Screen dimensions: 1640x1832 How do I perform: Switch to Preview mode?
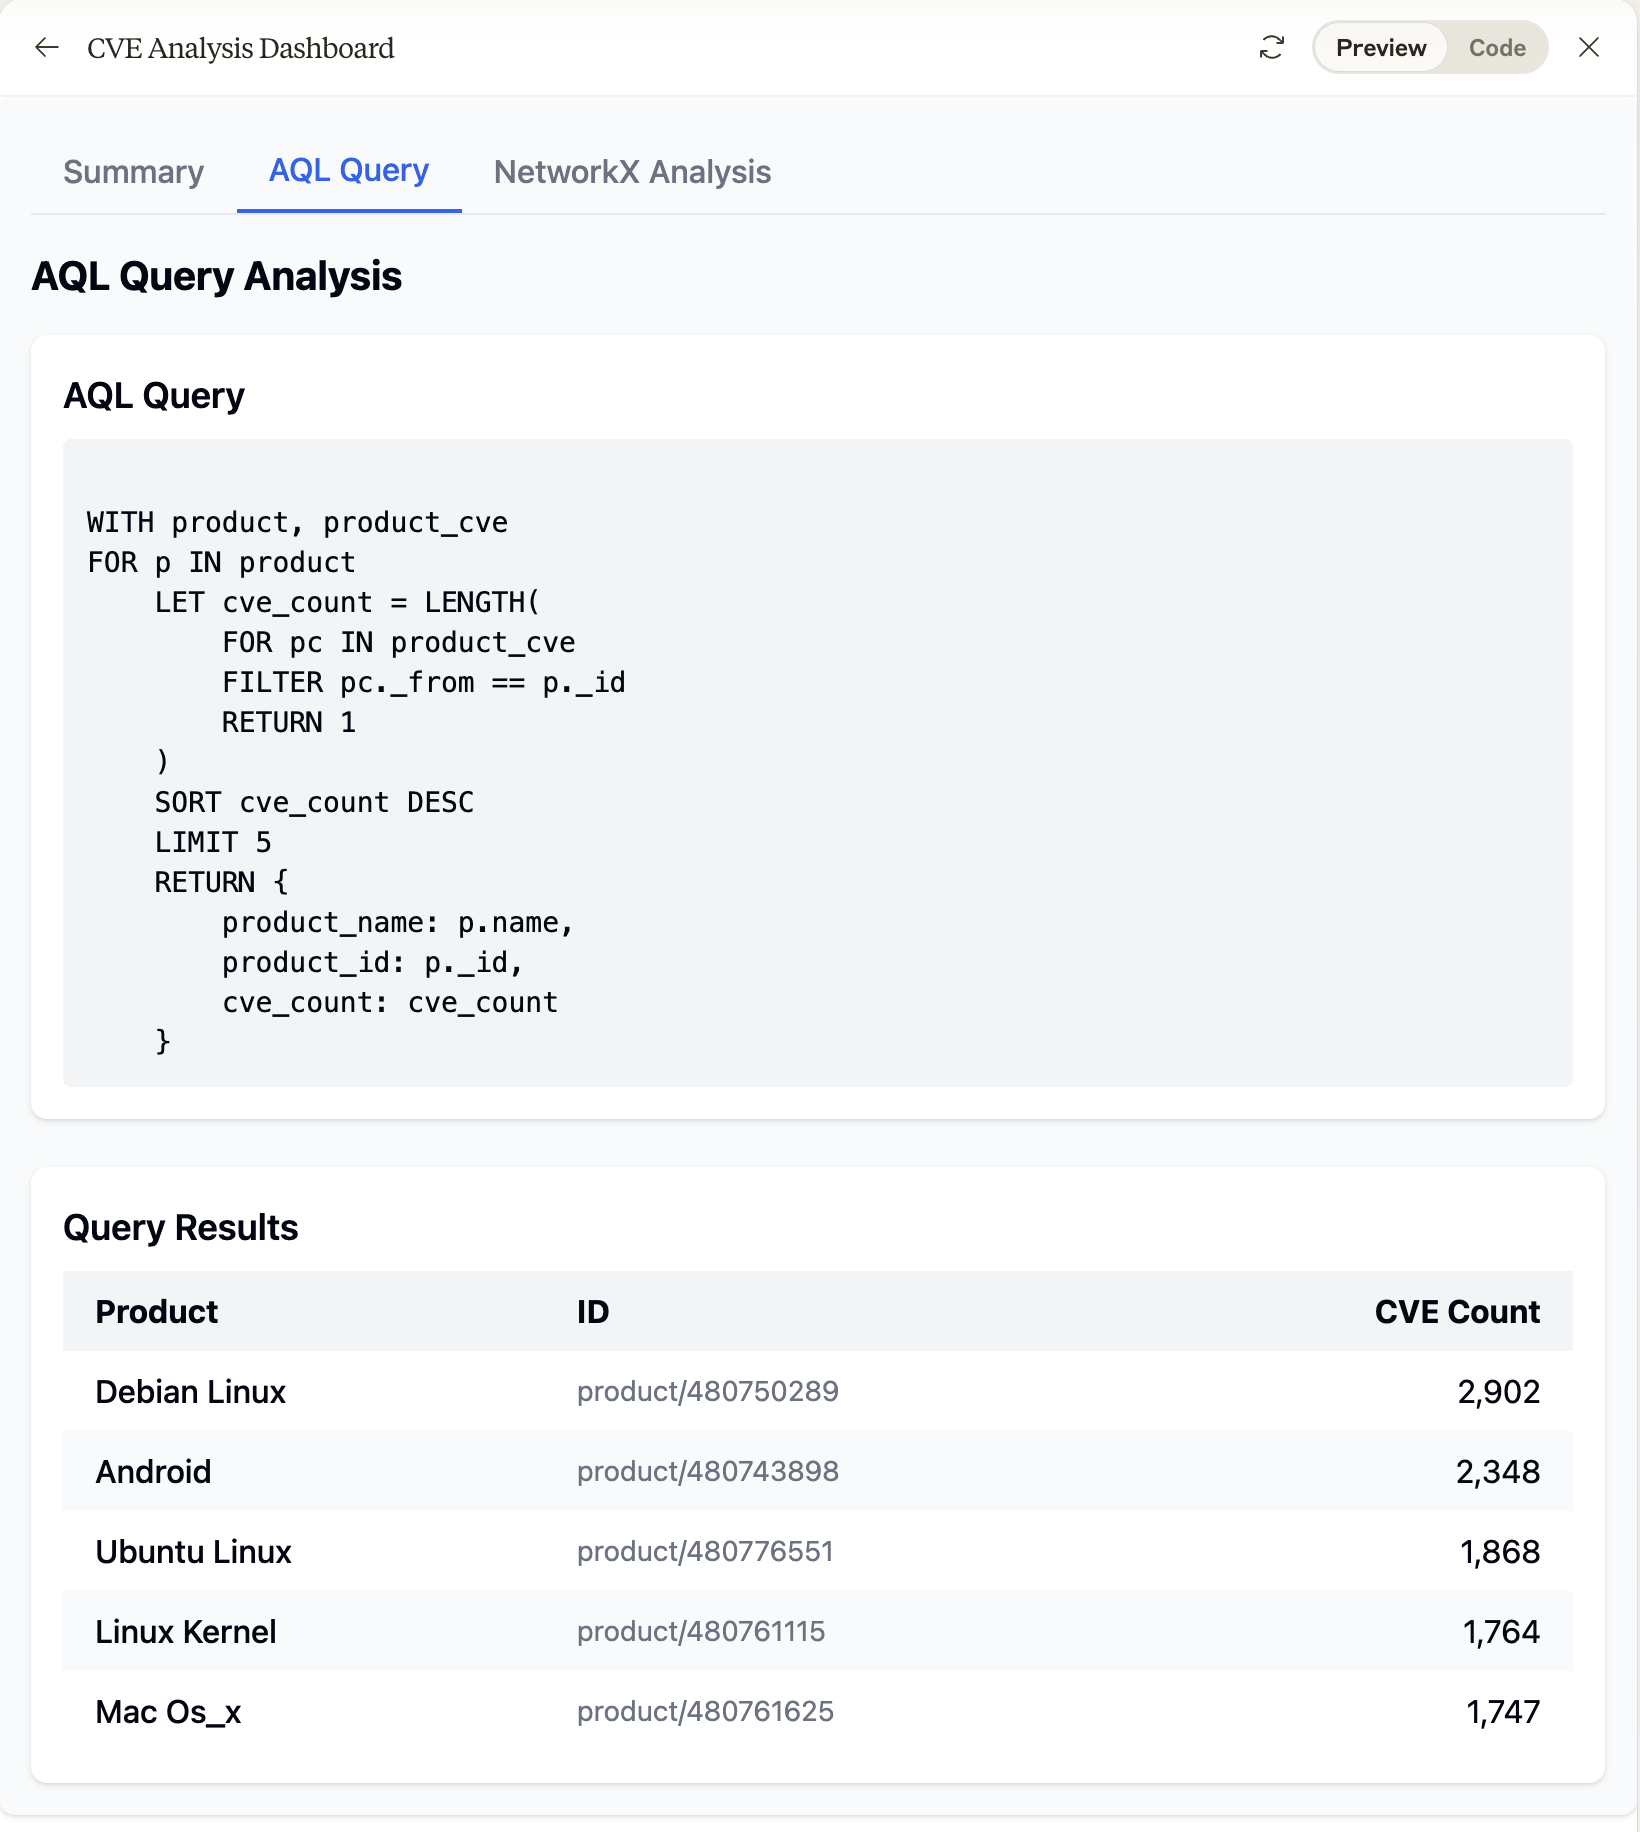pyautogui.click(x=1380, y=48)
